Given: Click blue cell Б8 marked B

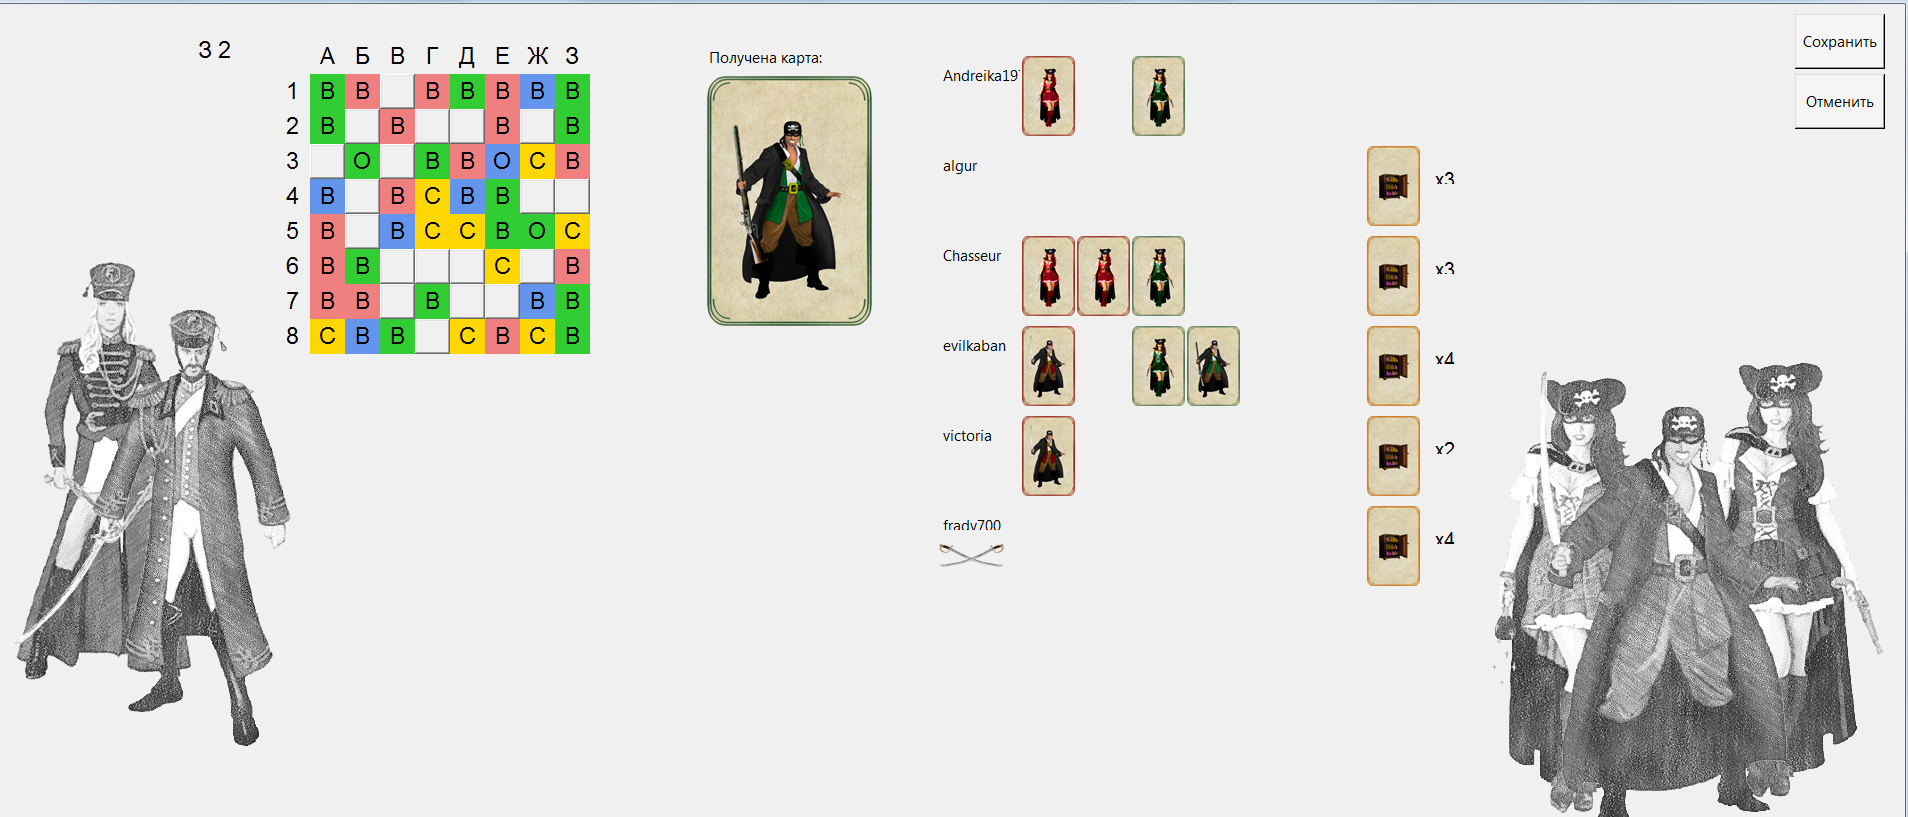Looking at the screenshot, I should [x=362, y=336].
